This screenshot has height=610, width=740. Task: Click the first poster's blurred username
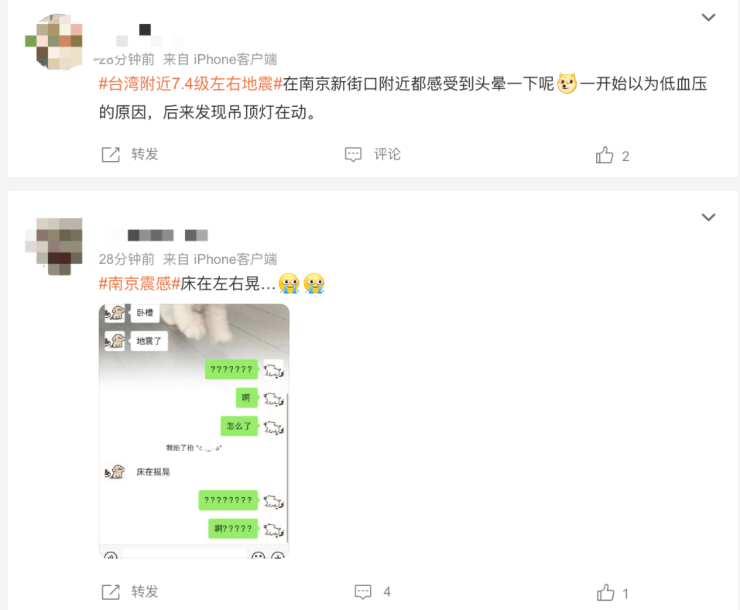[142, 35]
